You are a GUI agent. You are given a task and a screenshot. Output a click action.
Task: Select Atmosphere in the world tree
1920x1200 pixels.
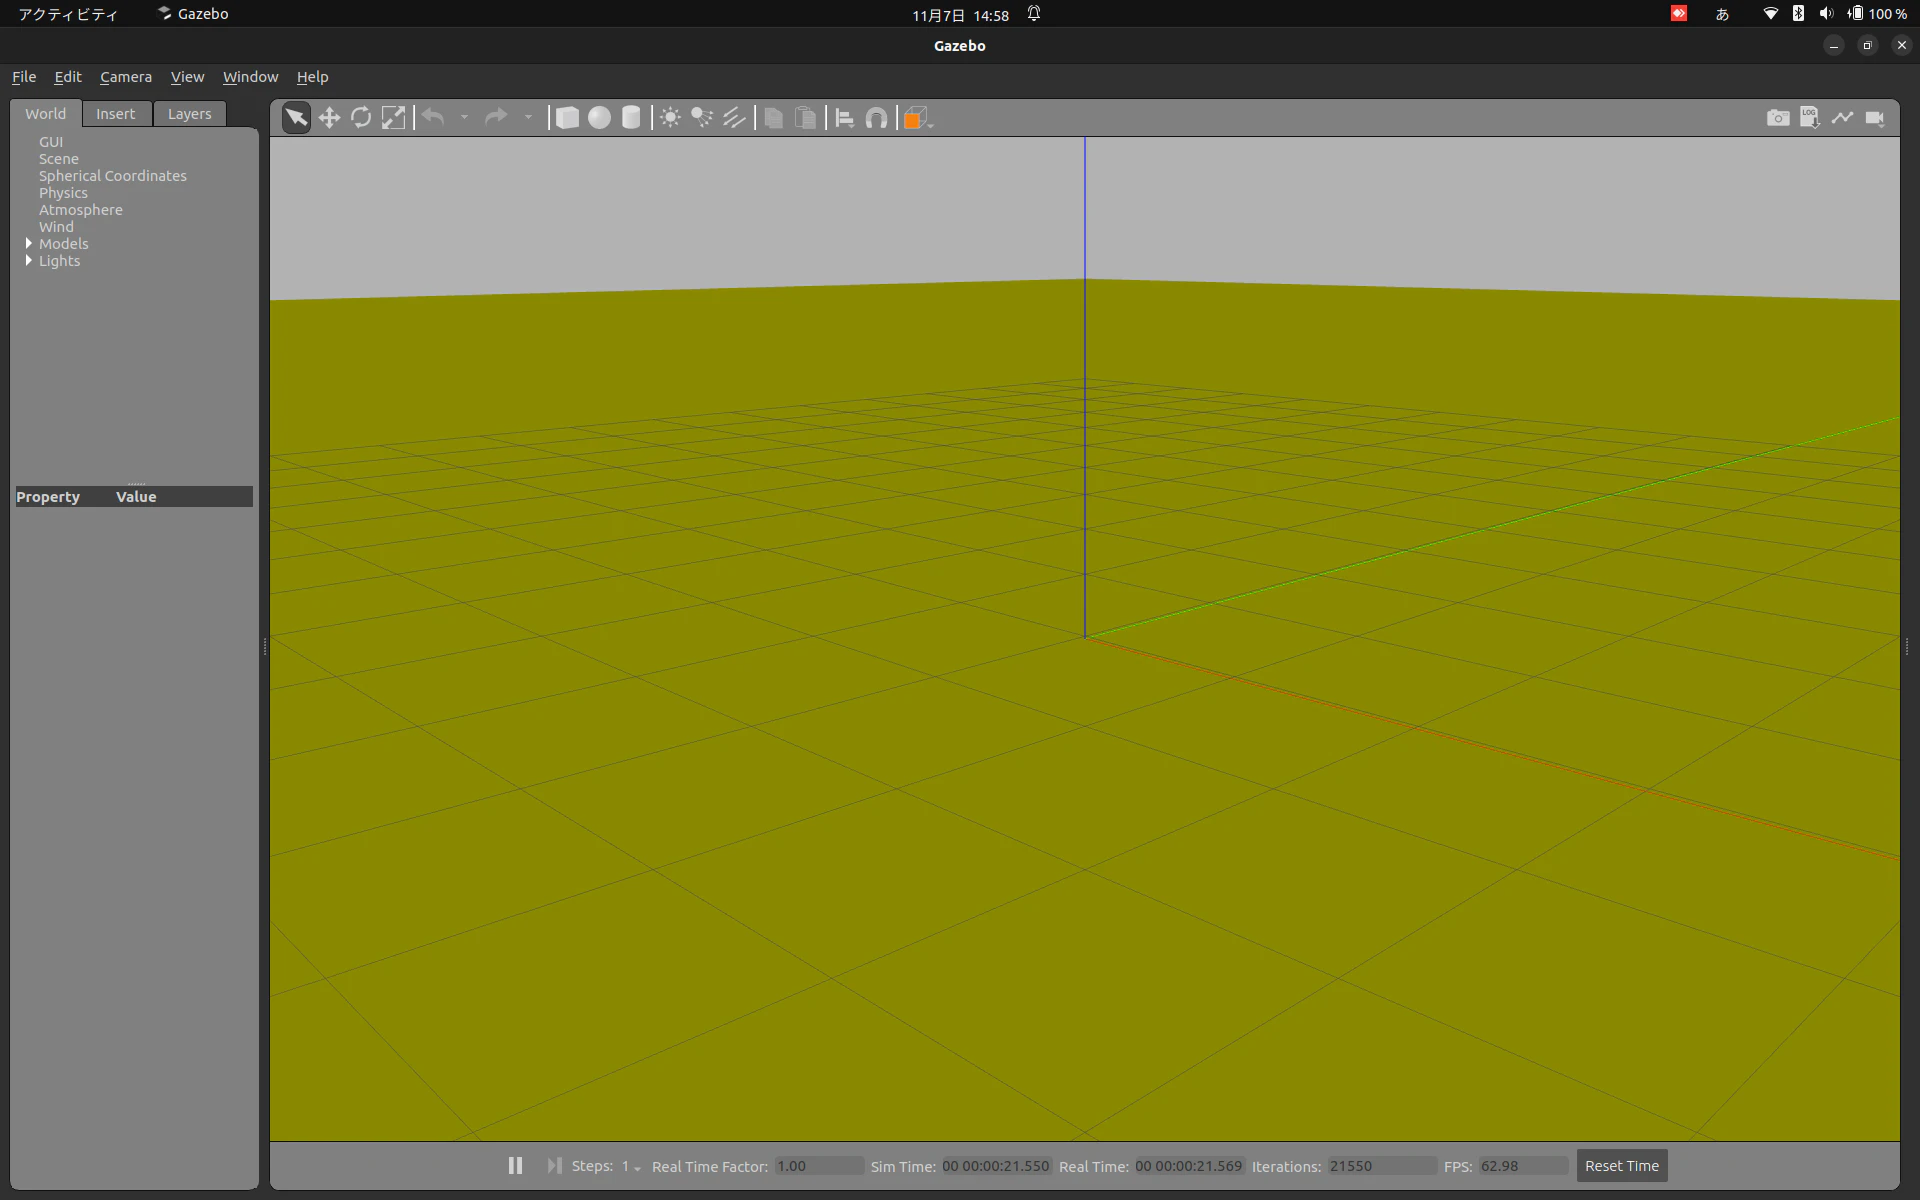(81, 210)
